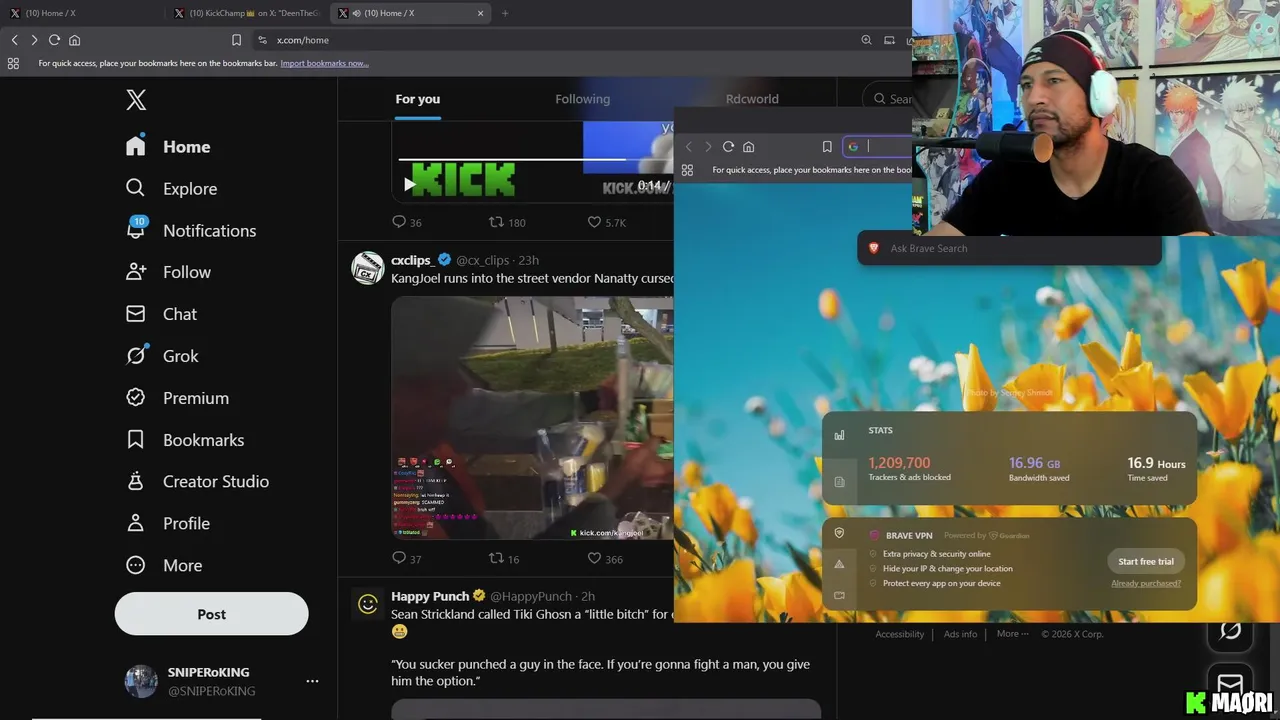1280x720 pixels.
Task: Click the 1,209,700 trackers blocked stat
Action: coord(899,463)
